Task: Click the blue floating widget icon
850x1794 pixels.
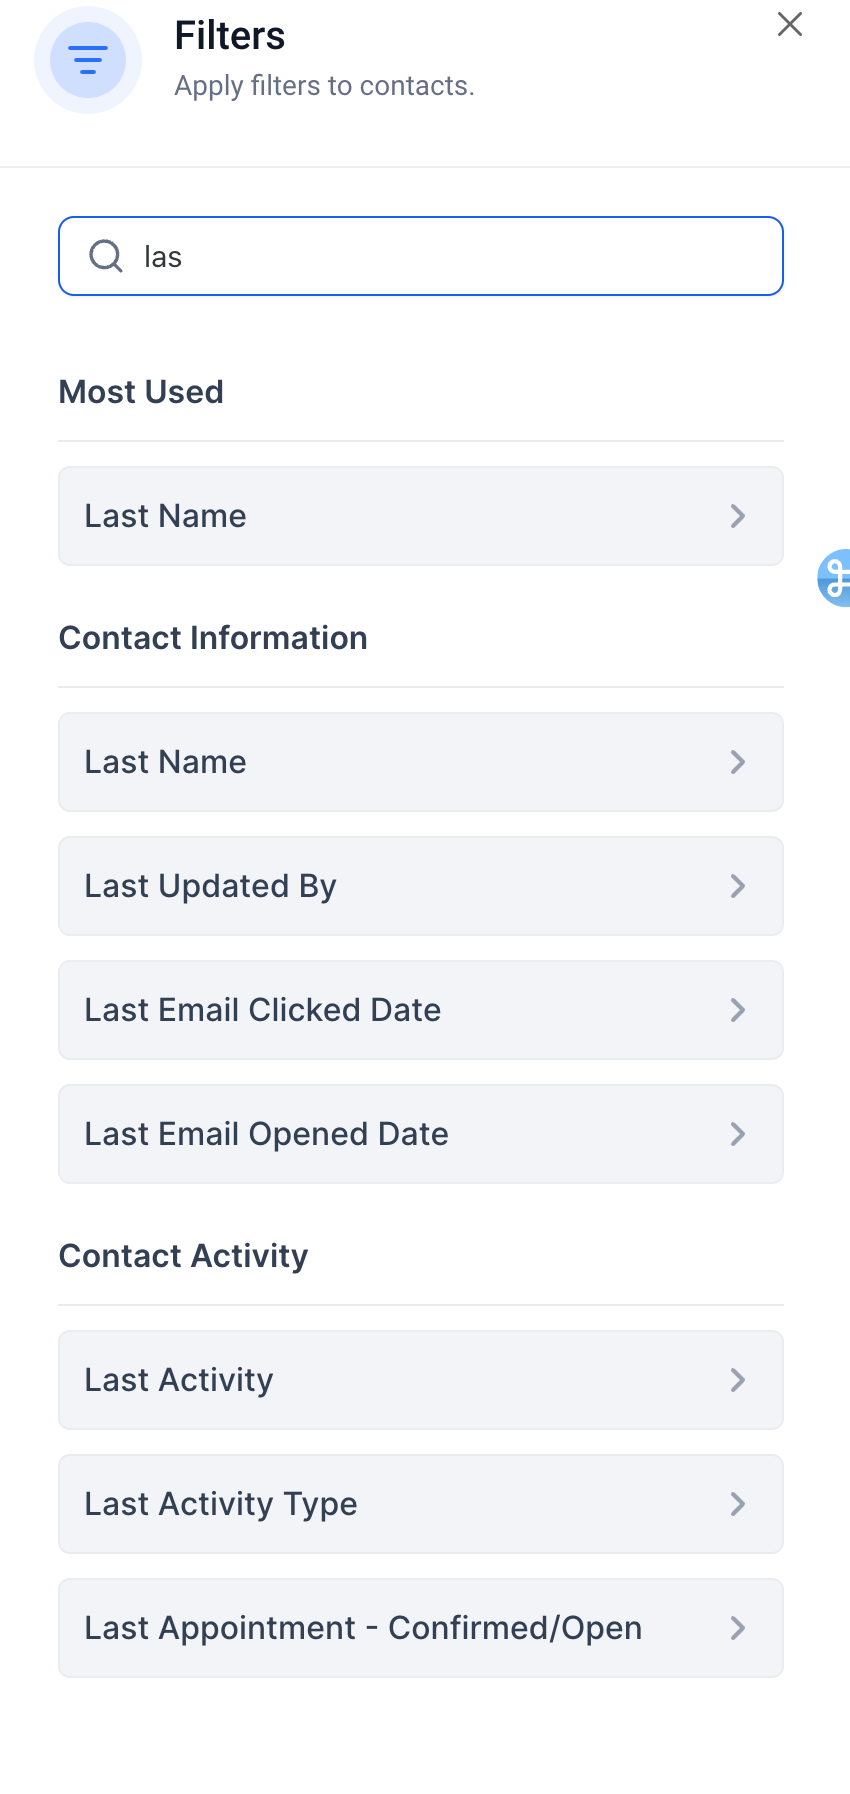Action: [836, 577]
